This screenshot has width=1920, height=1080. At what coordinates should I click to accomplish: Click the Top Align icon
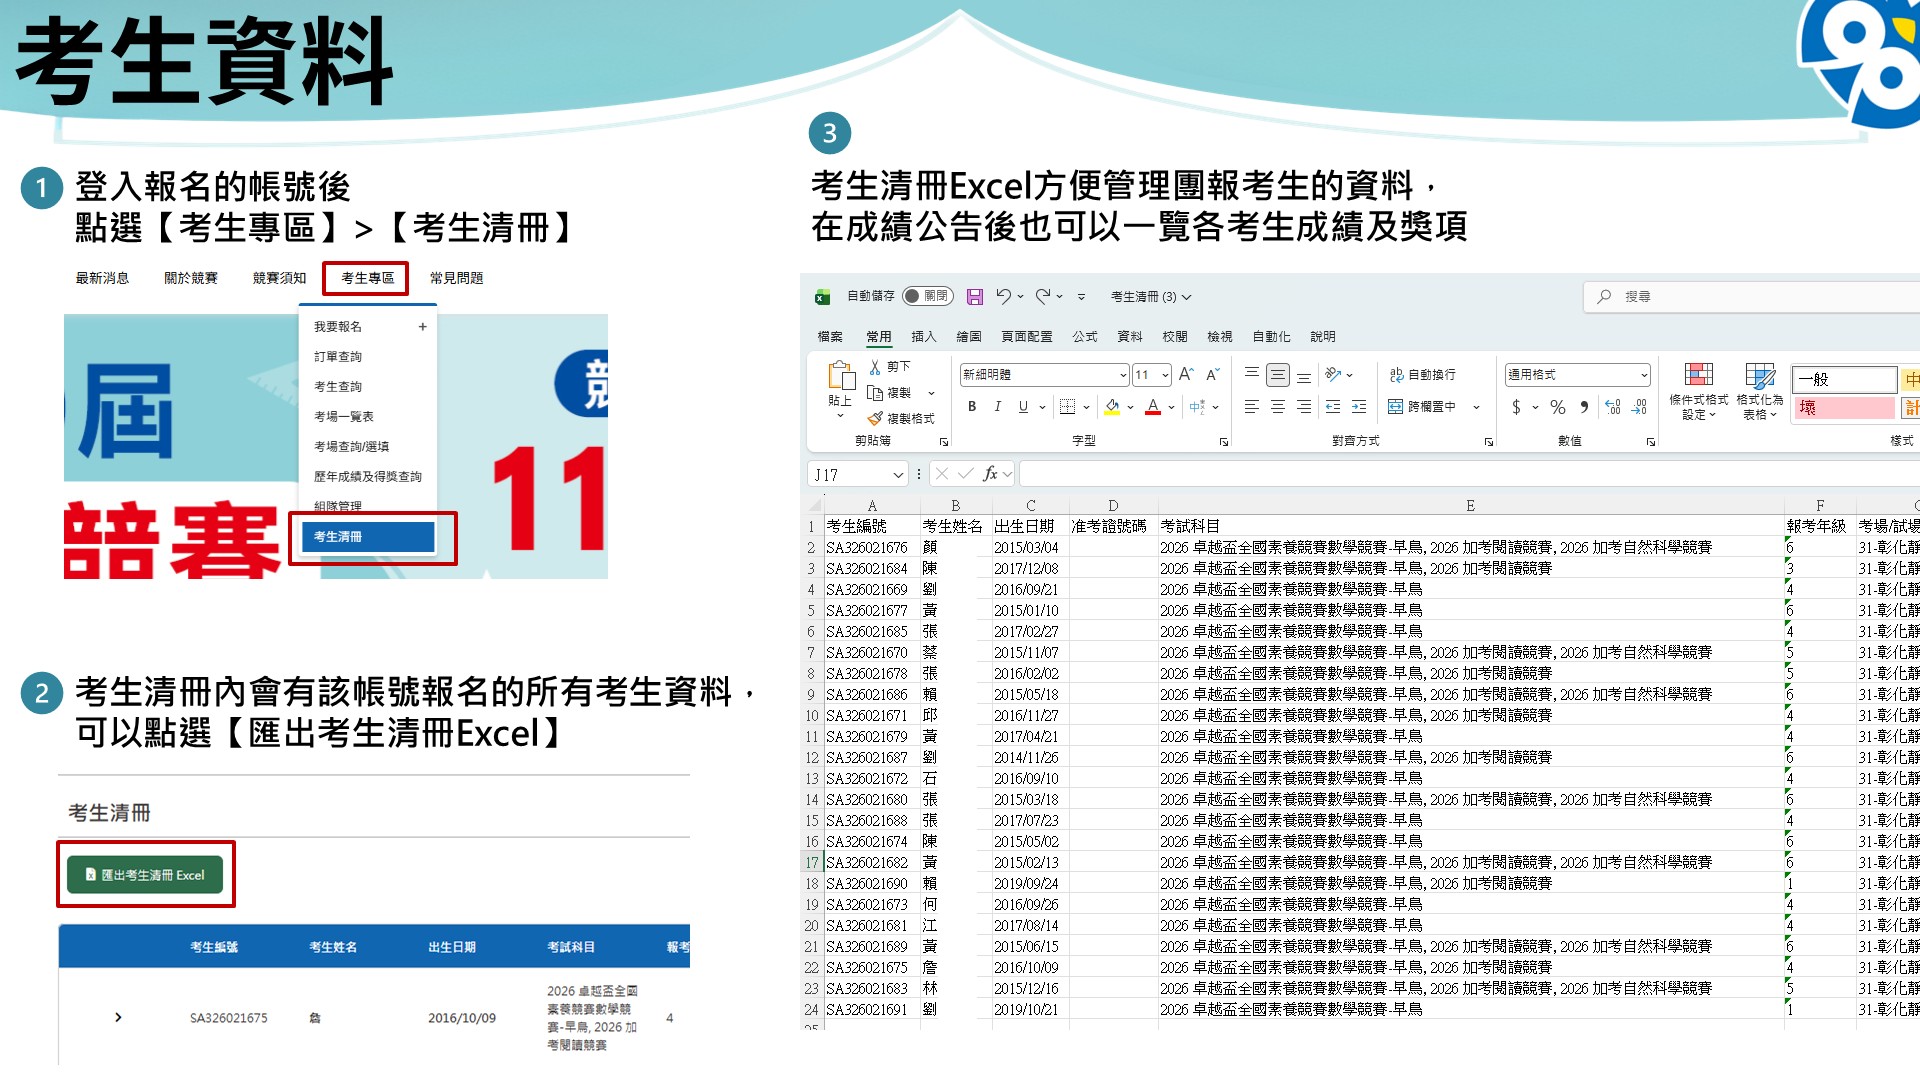pyautogui.click(x=1251, y=375)
